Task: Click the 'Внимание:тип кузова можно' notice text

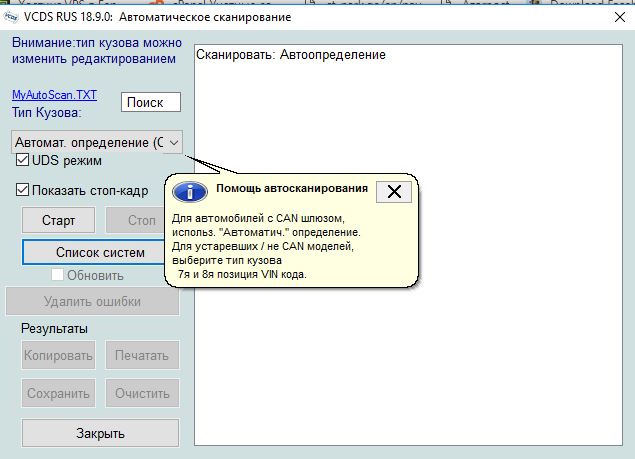Action: pos(97,43)
